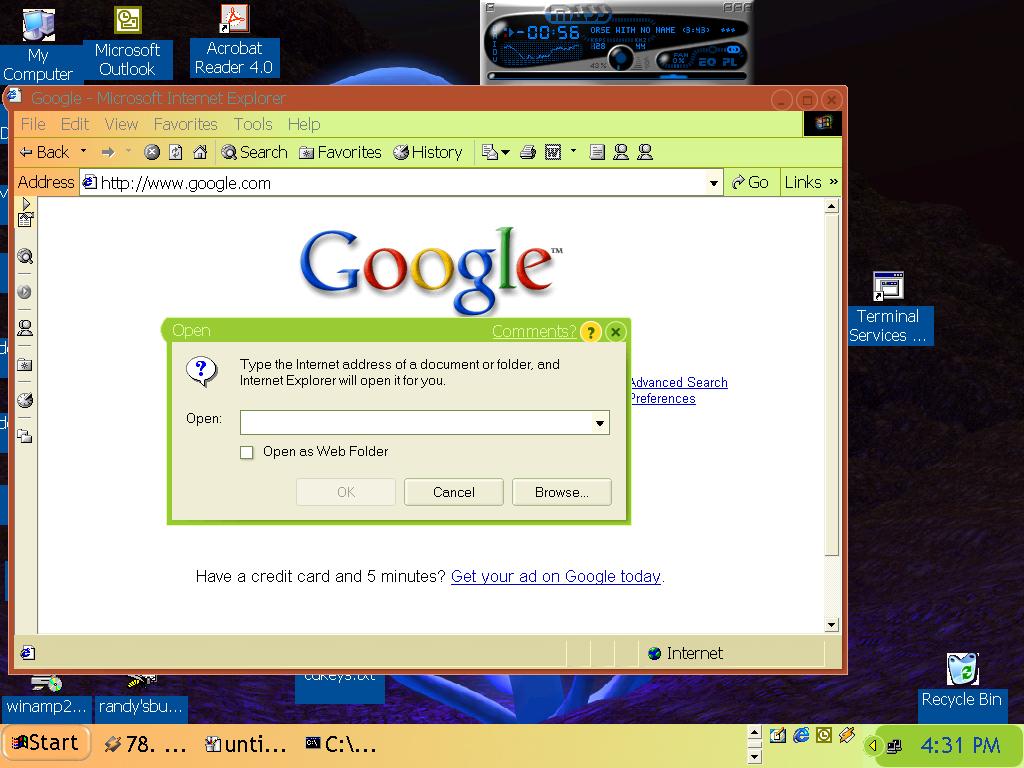Click the Go button beside the address bar

coord(750,183)
